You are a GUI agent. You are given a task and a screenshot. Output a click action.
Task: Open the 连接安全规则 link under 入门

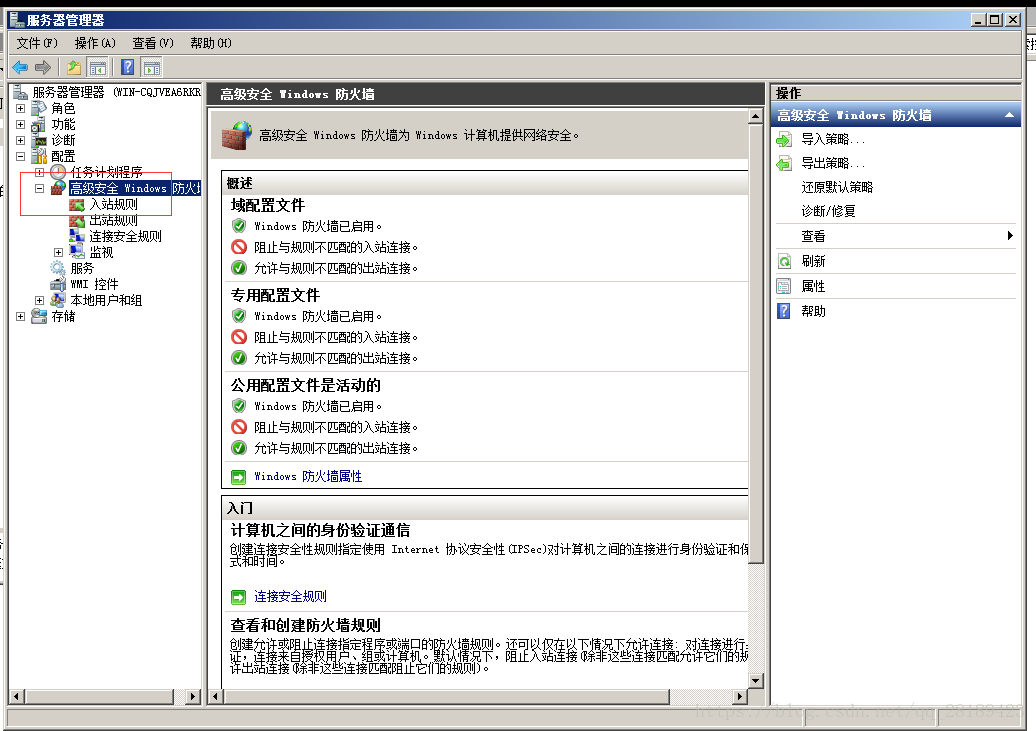290,596
